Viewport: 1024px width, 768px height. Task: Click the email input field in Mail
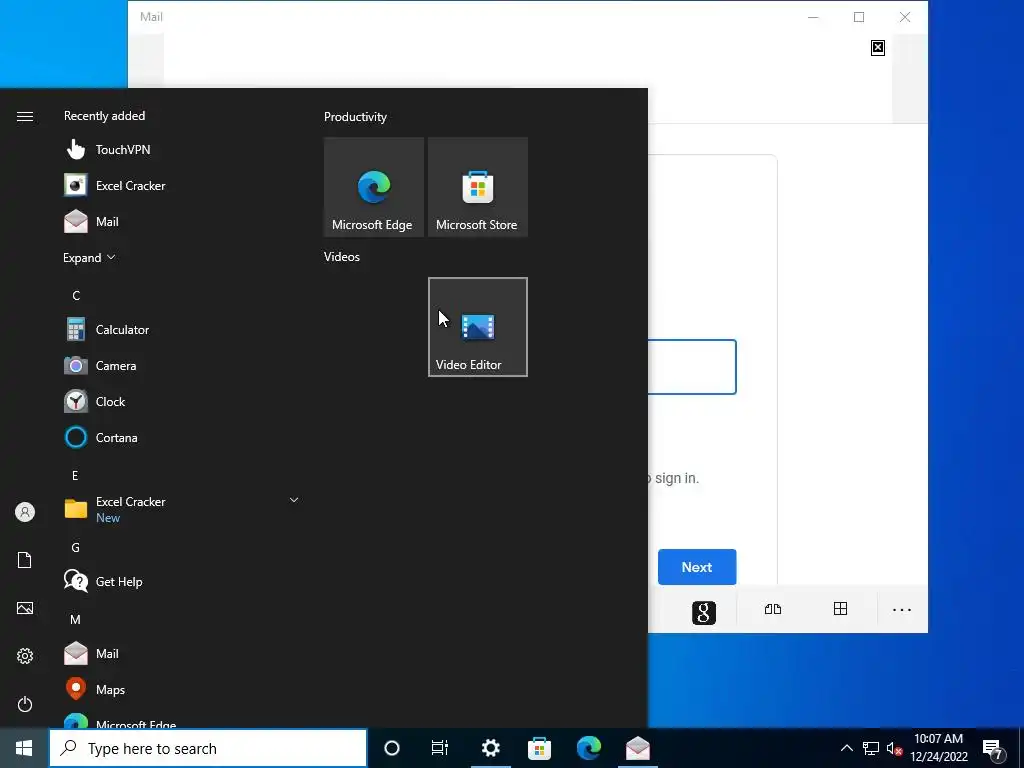(x=692, y=367)
